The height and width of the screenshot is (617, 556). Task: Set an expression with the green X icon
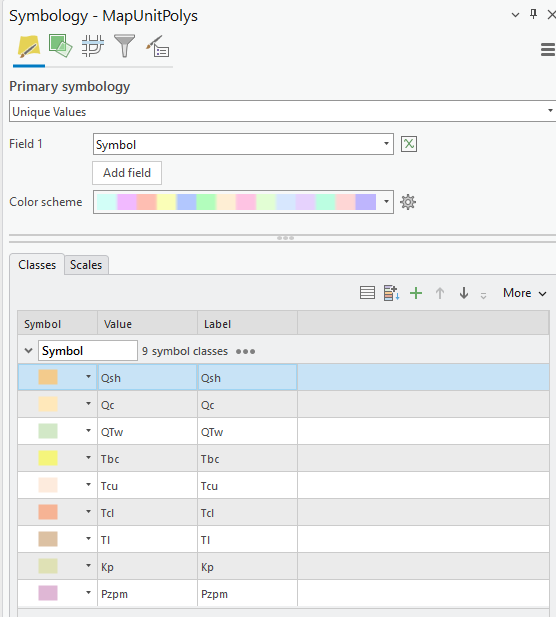[409, 144]
